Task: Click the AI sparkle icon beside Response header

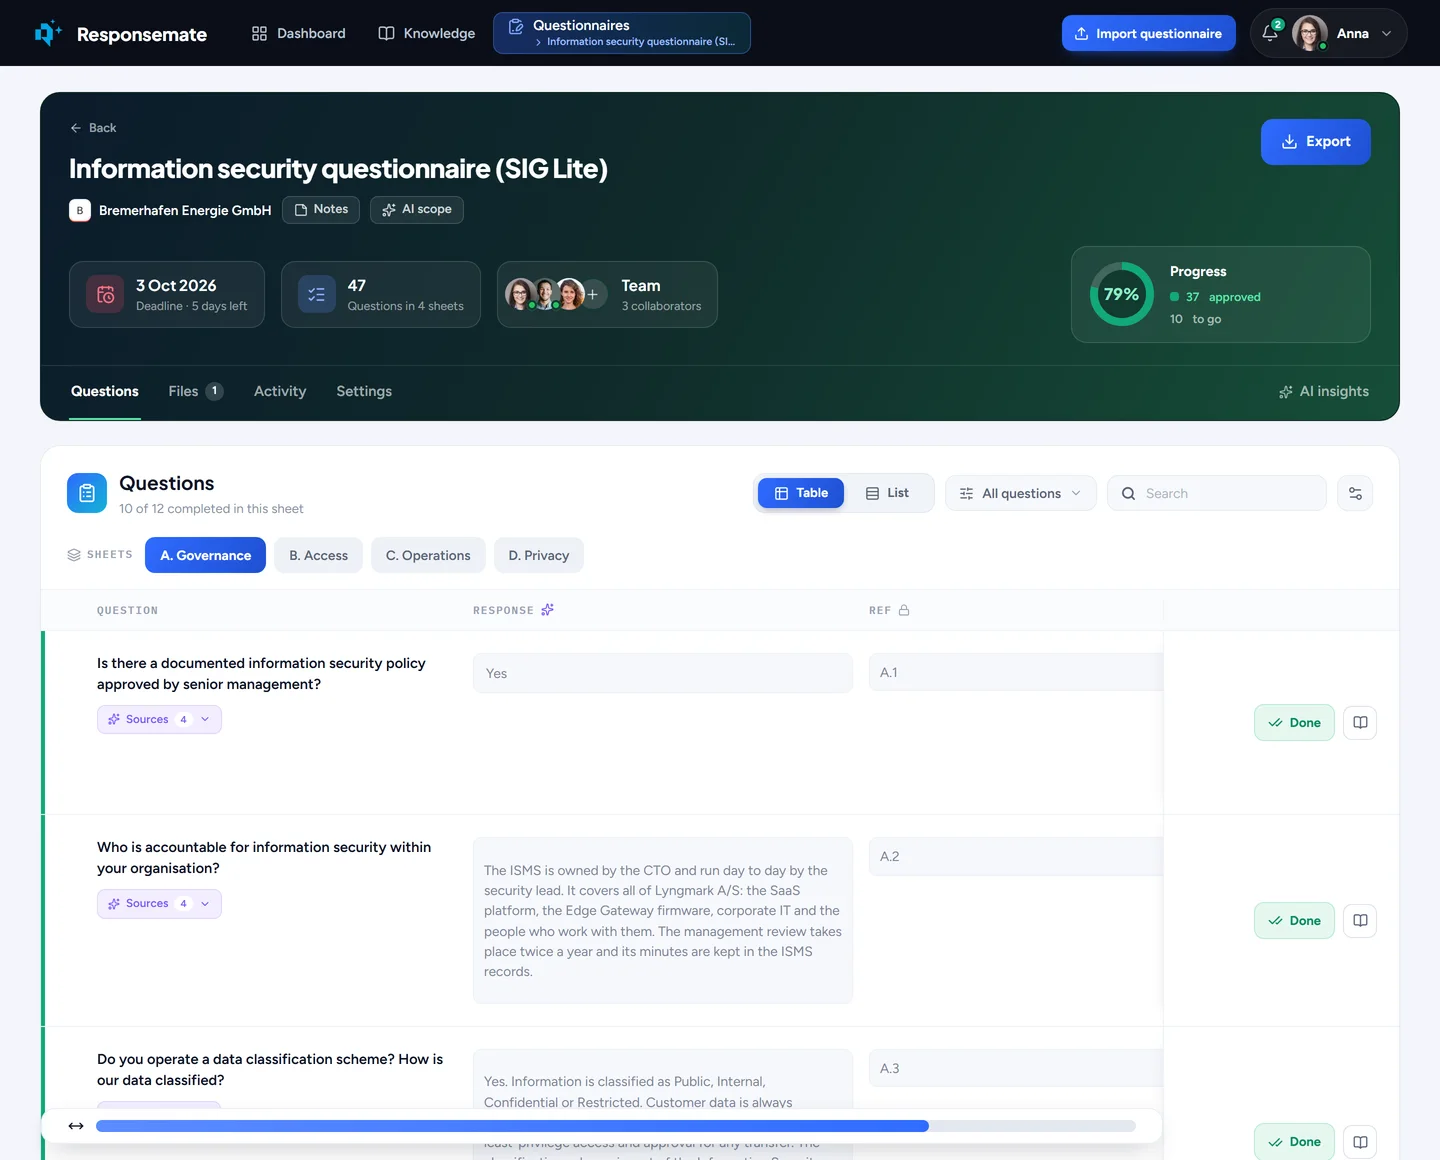Action: pyautogui.click(x=547, y=610)
